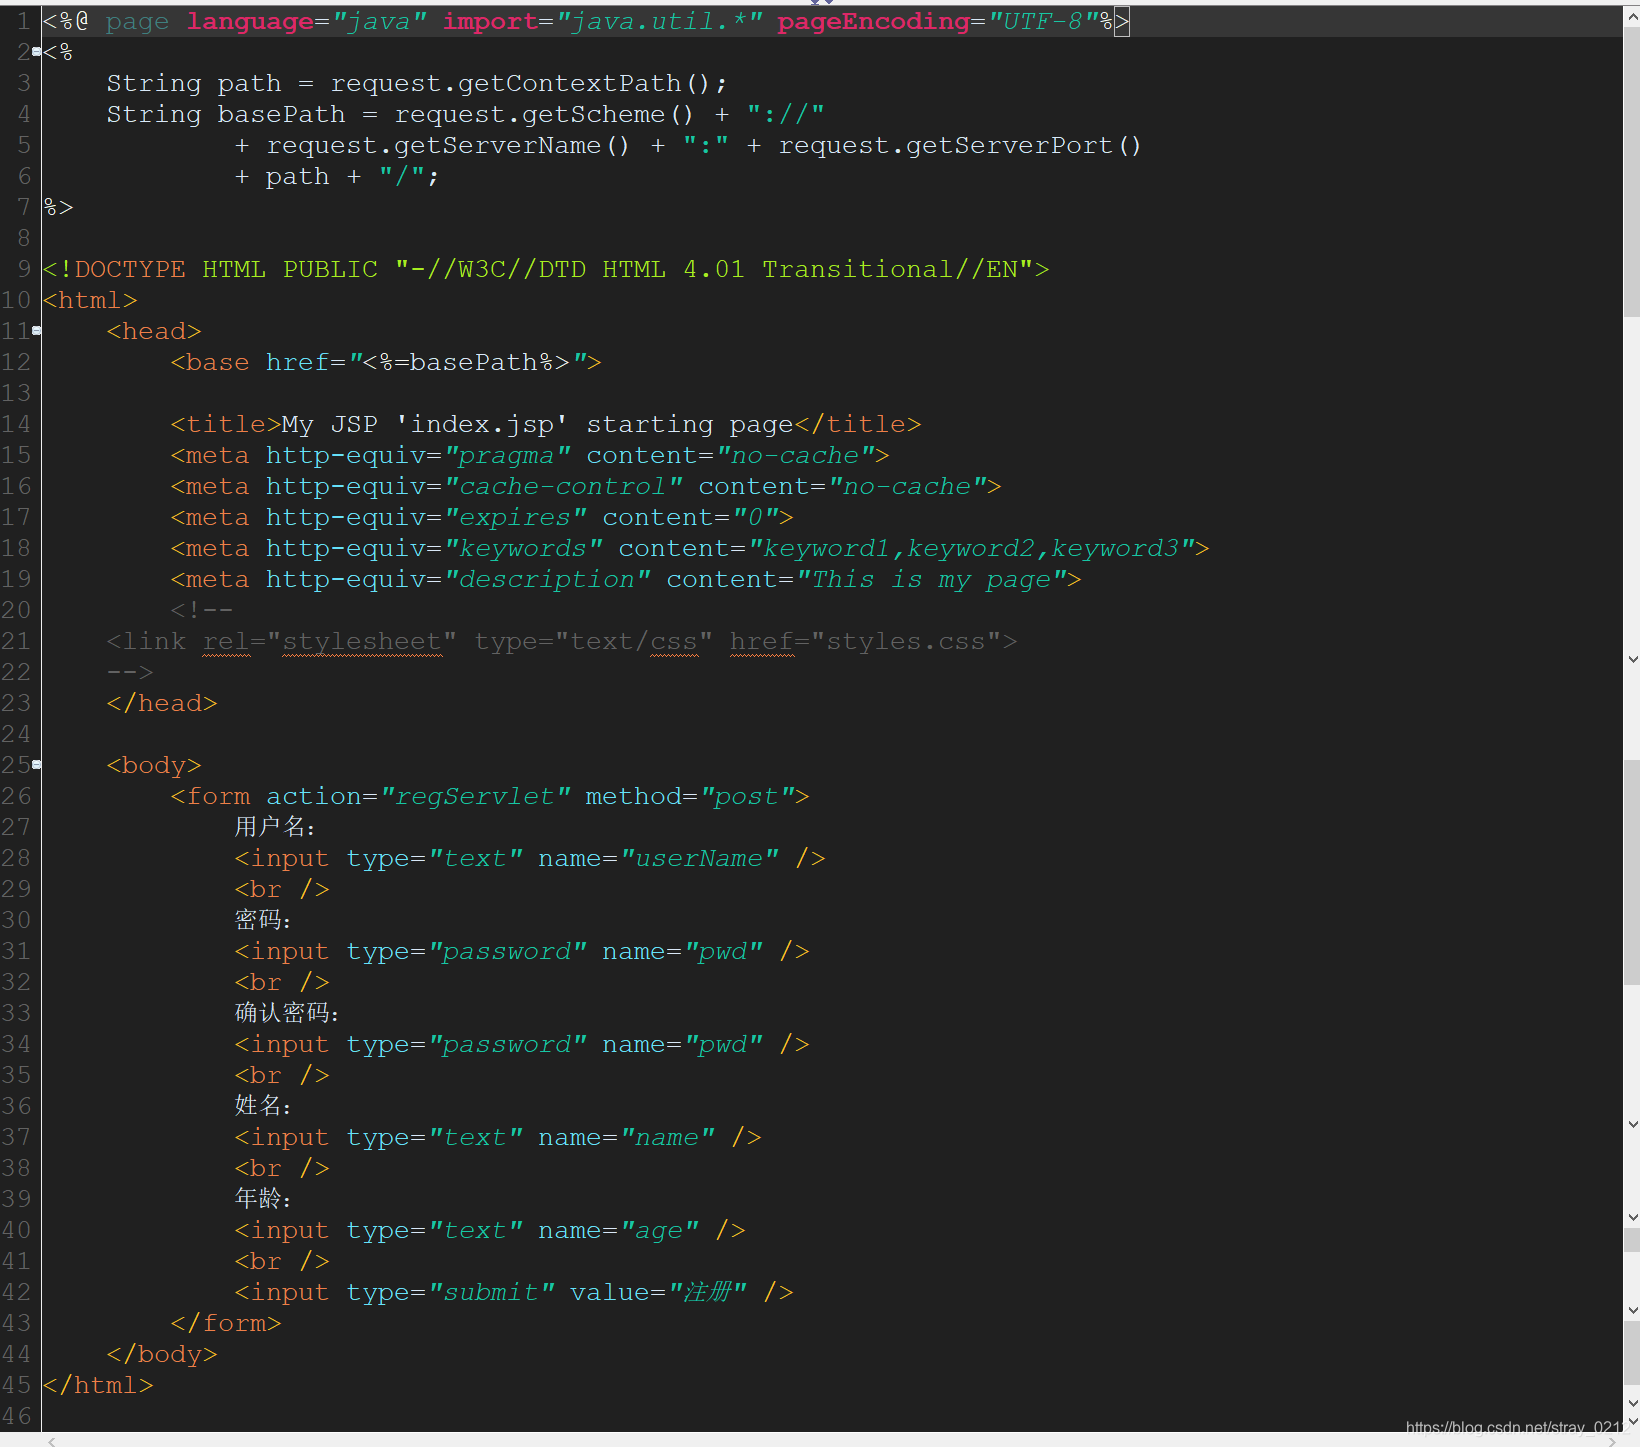Click the "cache-control" meta attribute value

563,487
